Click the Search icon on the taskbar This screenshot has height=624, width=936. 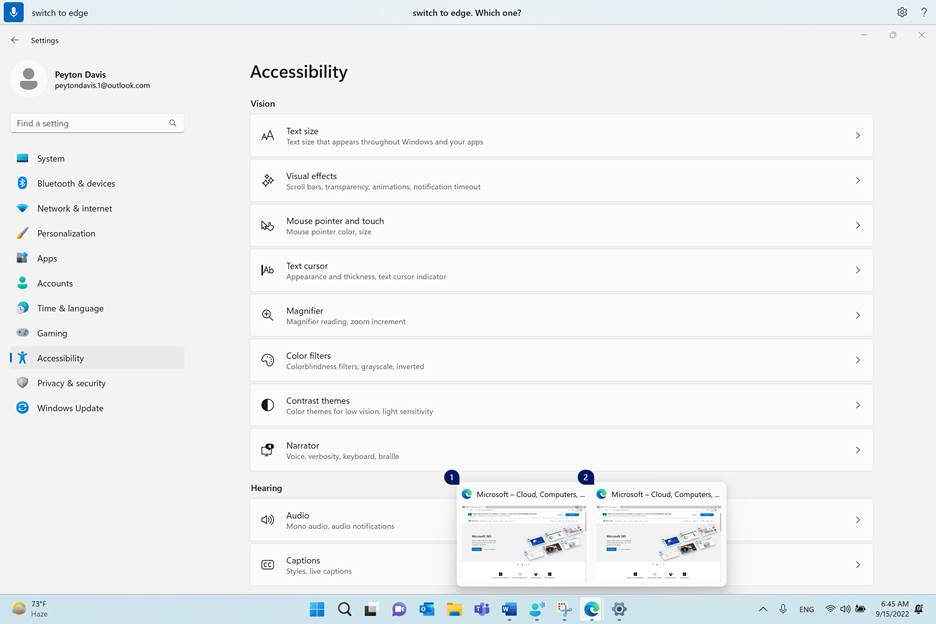344,609
